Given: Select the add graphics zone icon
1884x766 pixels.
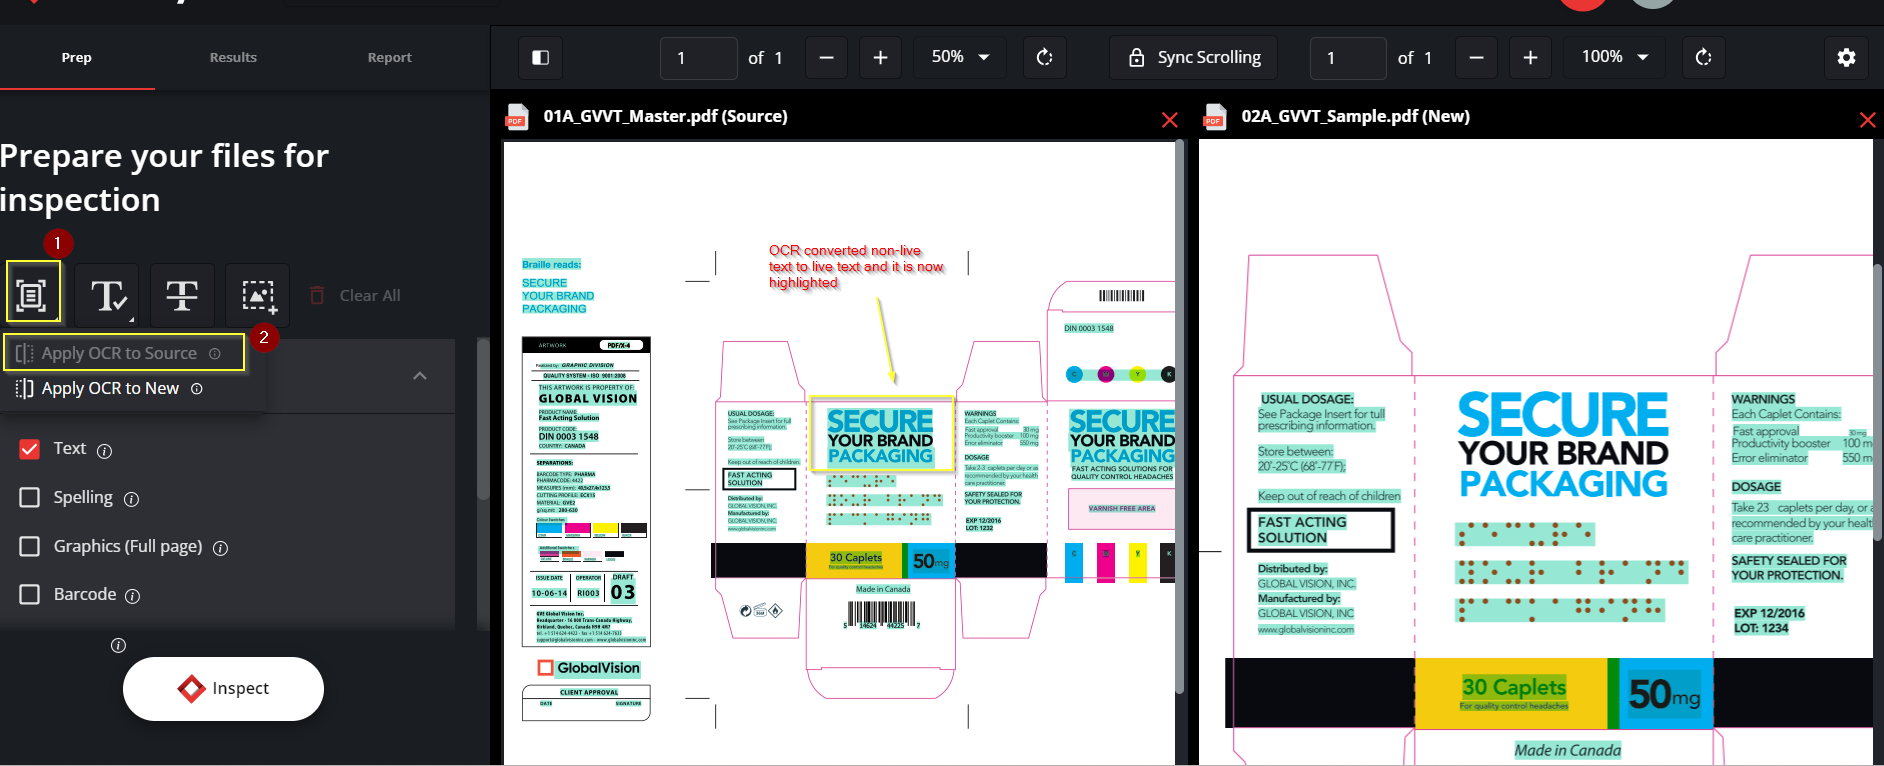Looking at the screenshot, I should point(258,295).
